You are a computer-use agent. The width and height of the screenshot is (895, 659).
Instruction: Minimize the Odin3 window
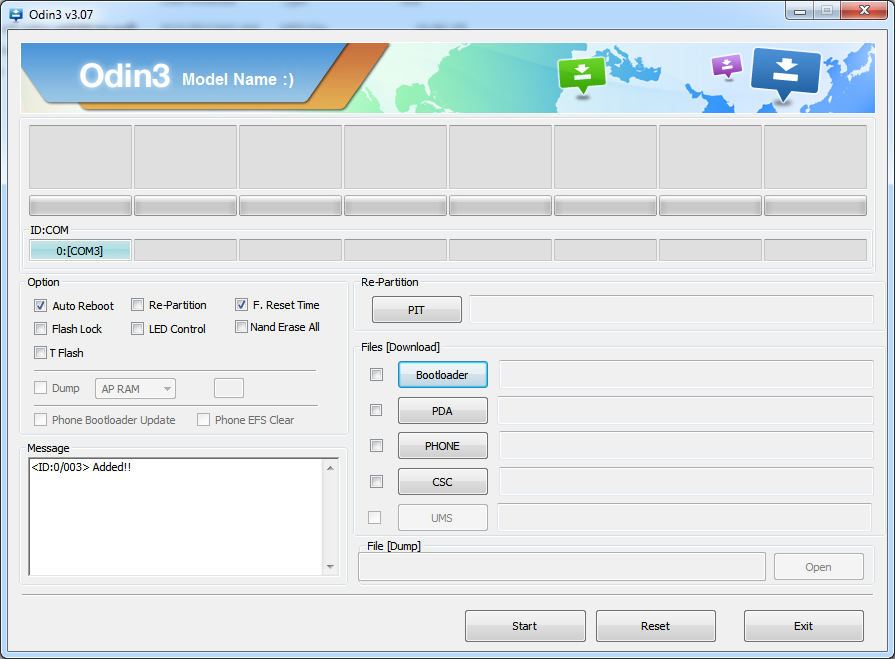pyautogui.click(x=800, y=11)
